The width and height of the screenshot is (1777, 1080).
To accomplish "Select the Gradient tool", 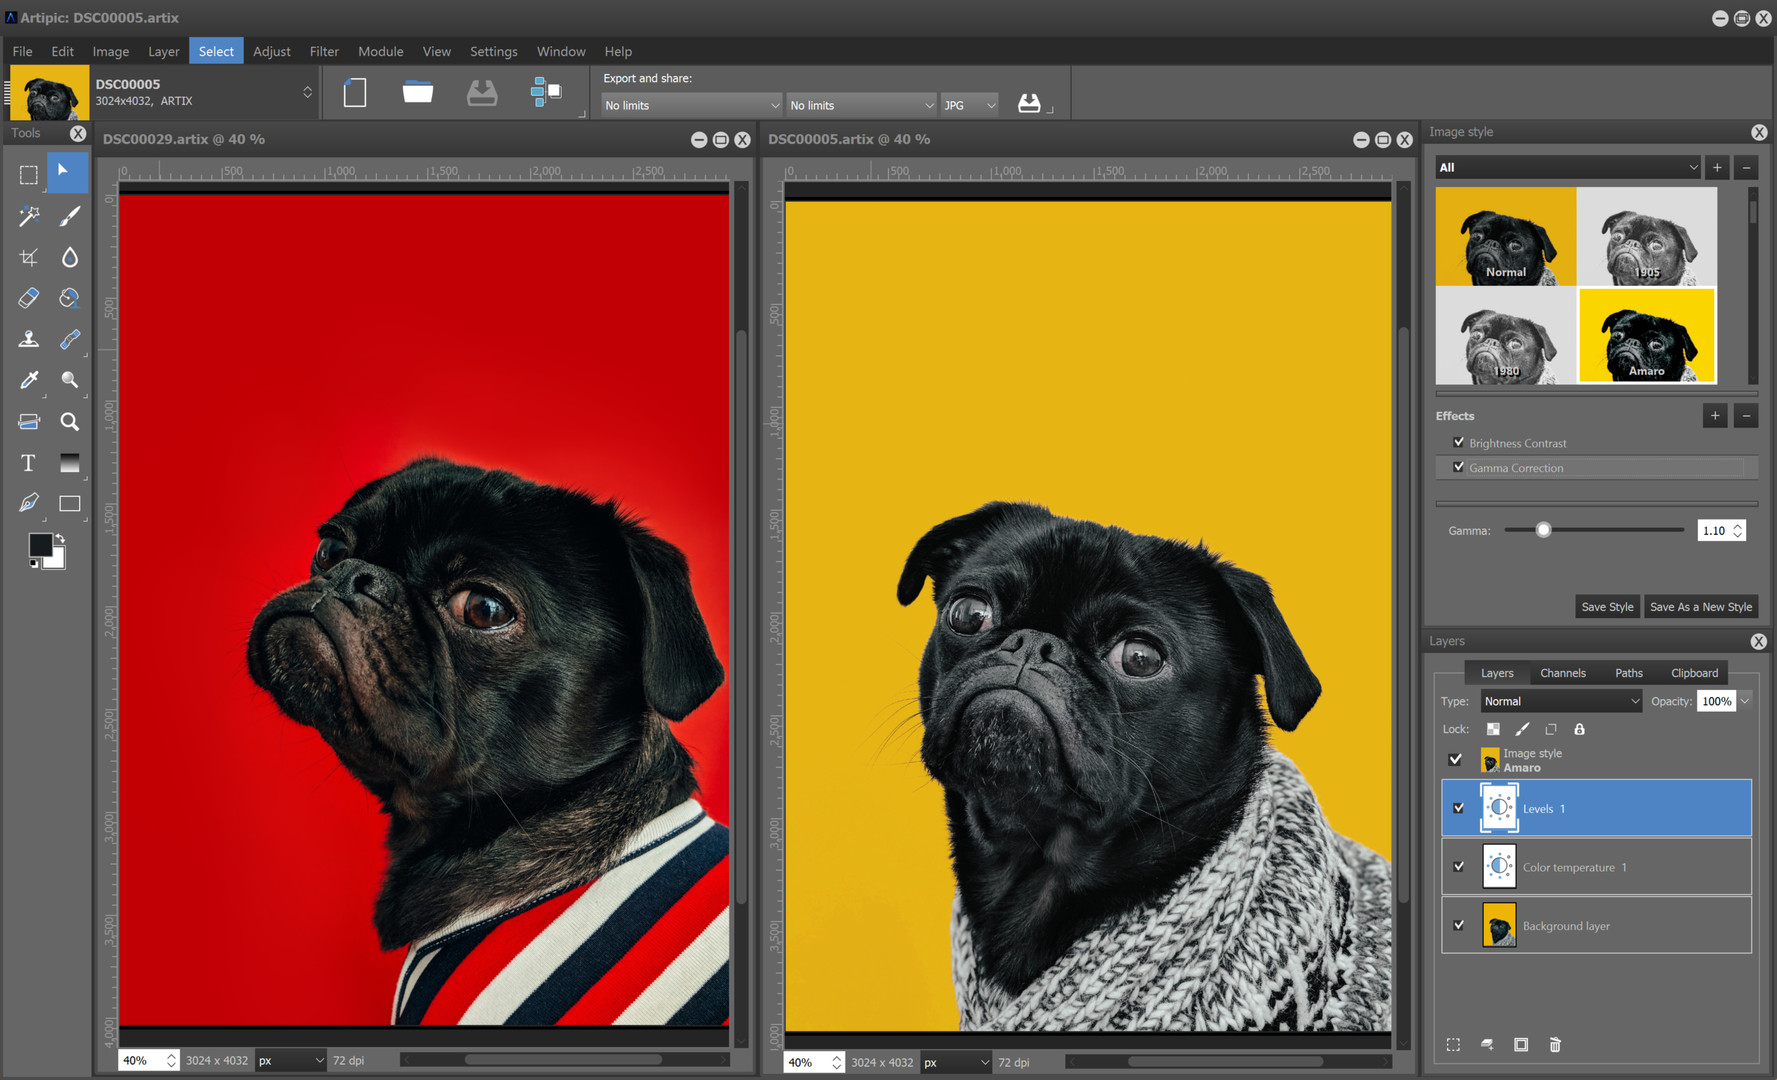I will point(69,463).
